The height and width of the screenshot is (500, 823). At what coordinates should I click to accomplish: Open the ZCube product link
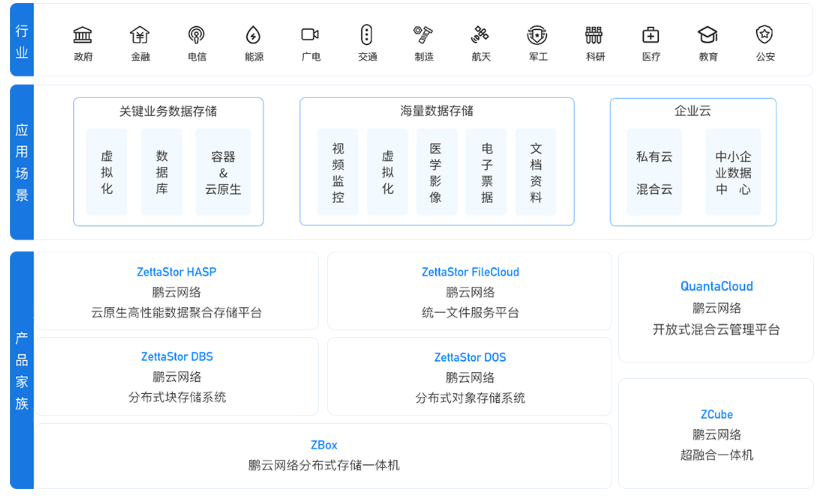[x=716, y=414]
